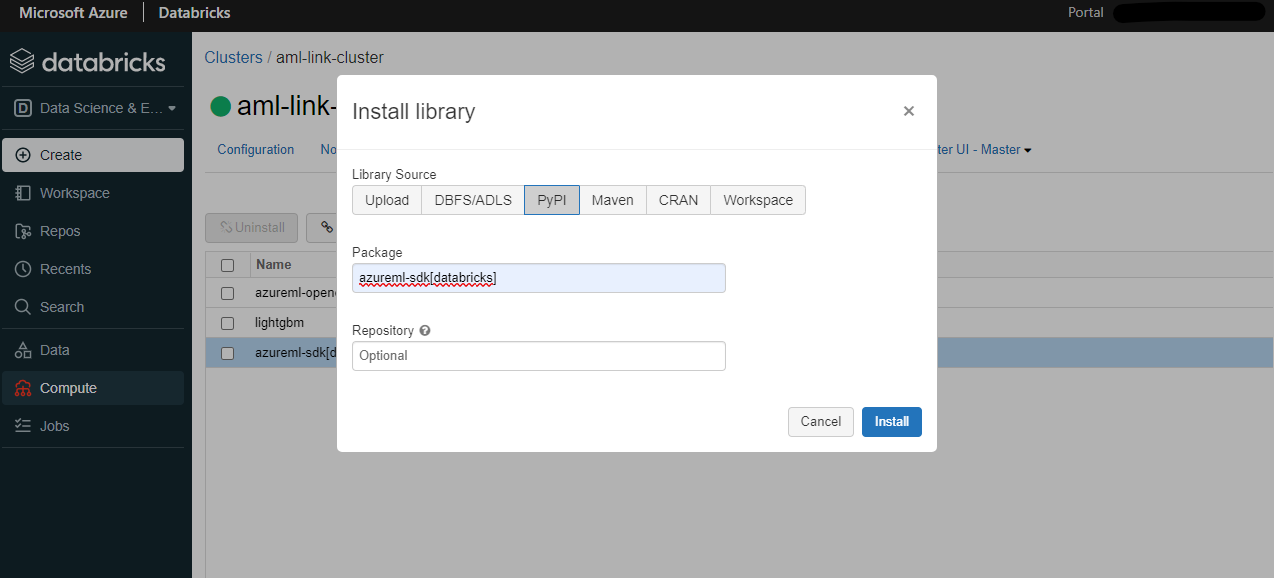
Task: Select the CRAN library source
Action: [679, 200]
